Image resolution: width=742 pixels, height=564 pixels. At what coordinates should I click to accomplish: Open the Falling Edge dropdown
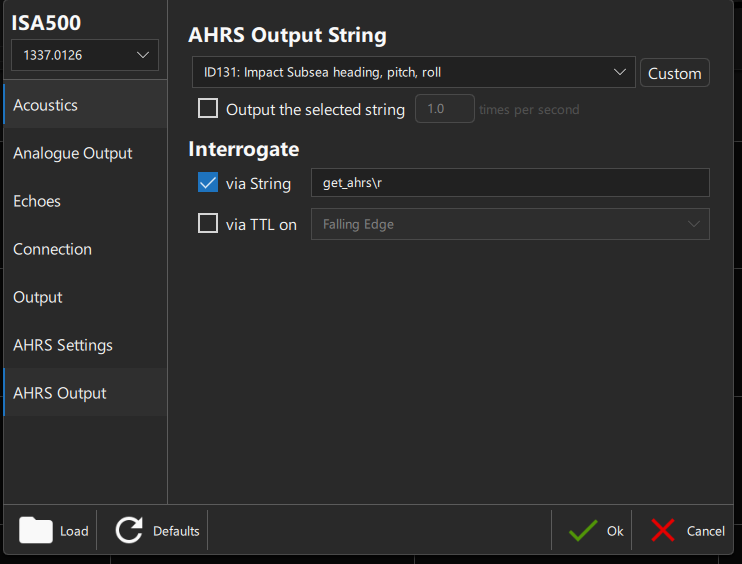[x=510, y=224]
